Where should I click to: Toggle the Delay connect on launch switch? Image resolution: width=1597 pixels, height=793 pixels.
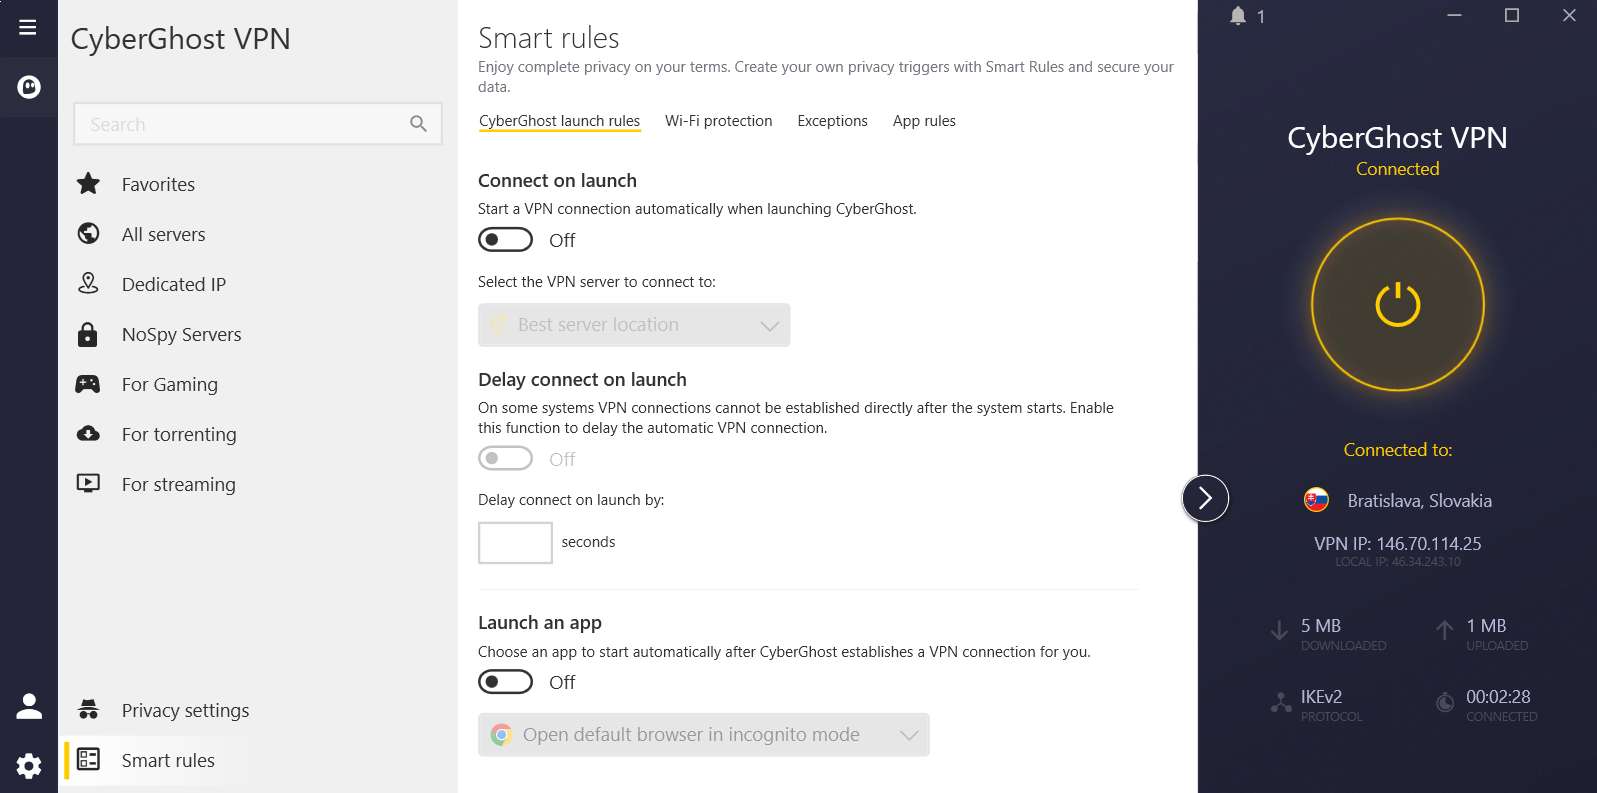pos(505,459)
